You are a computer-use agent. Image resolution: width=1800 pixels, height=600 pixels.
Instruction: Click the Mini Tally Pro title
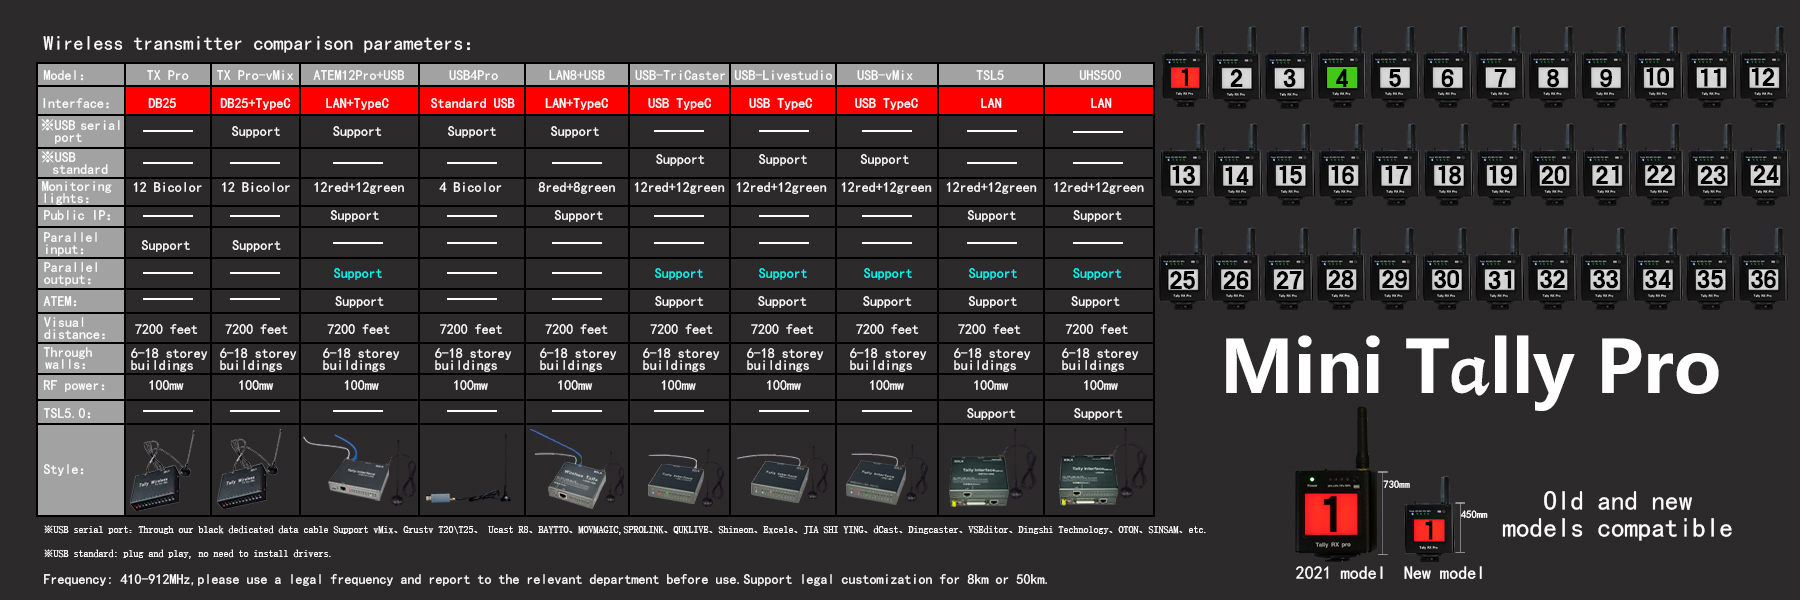(x=1470, y=368)
